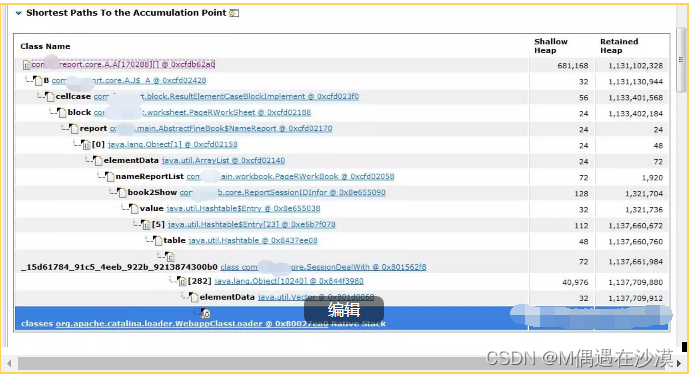Open java.lang.Object[1] @ 0xcfd02158 link
Image resolution: width=689 pixels, height=377 pixels.
pyautogui.click(x=172, y=145)
